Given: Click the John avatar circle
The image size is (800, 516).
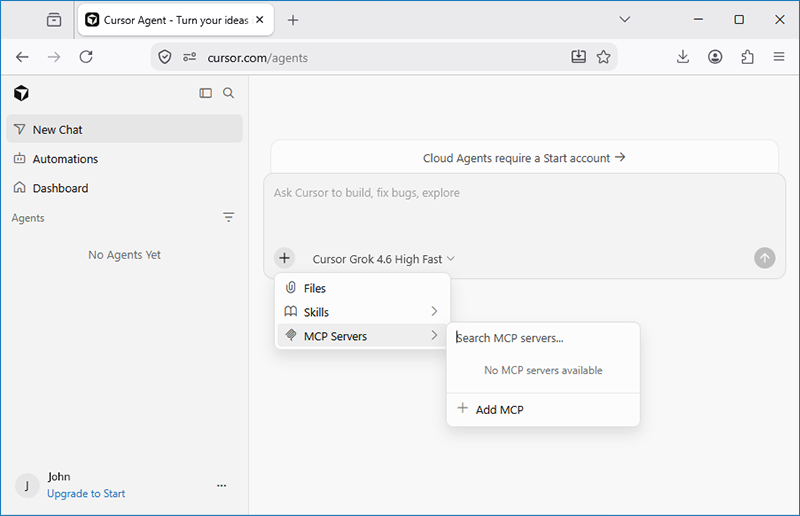Looking at the screenshot, I should click(27, 485).
